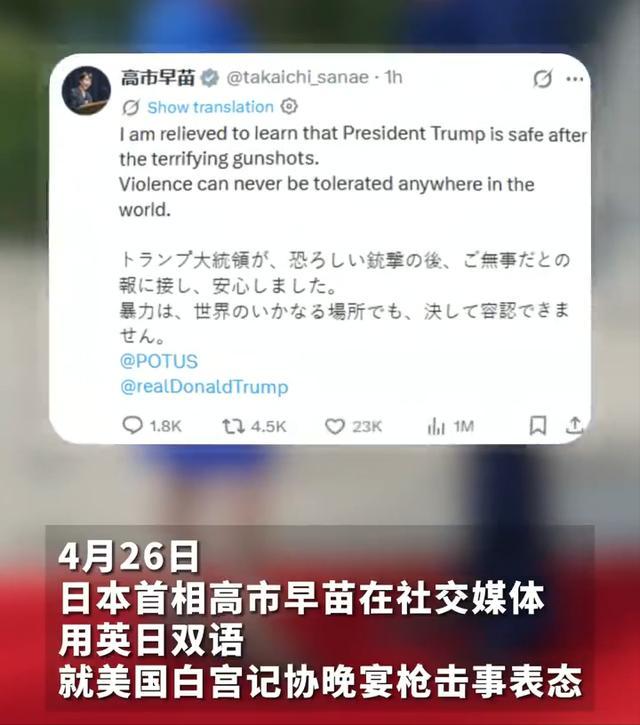Click the reply speech bubble icon
Image resolution: width=640 pixels, height=725 pixels.
tap(132, 425)
